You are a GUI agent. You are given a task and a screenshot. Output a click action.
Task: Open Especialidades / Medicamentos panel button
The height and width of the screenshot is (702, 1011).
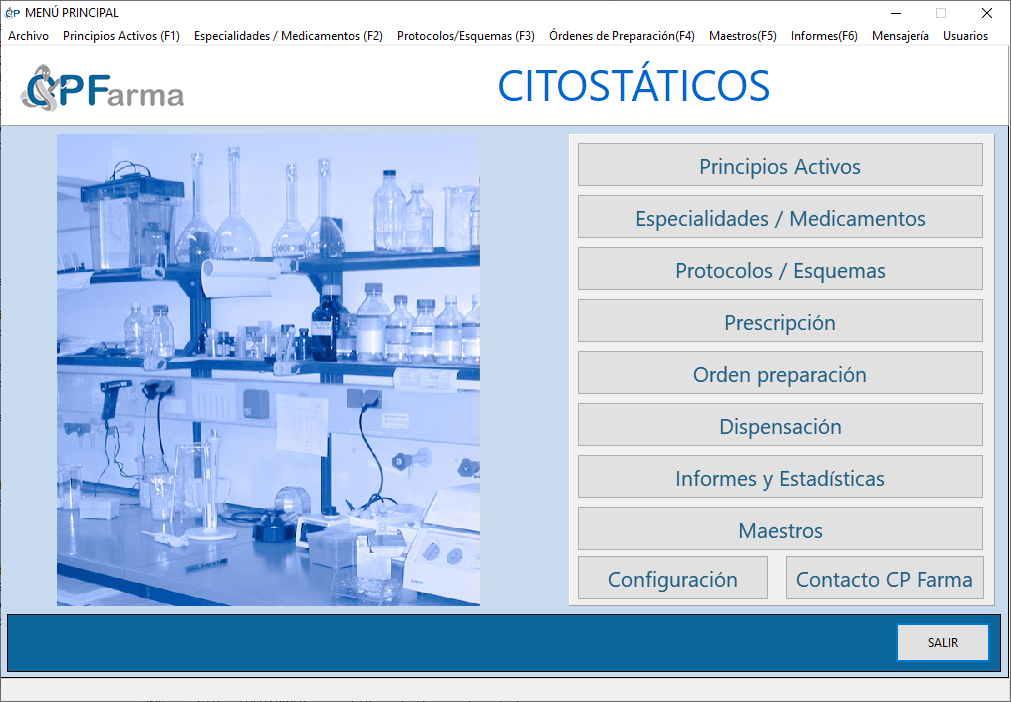780,217
